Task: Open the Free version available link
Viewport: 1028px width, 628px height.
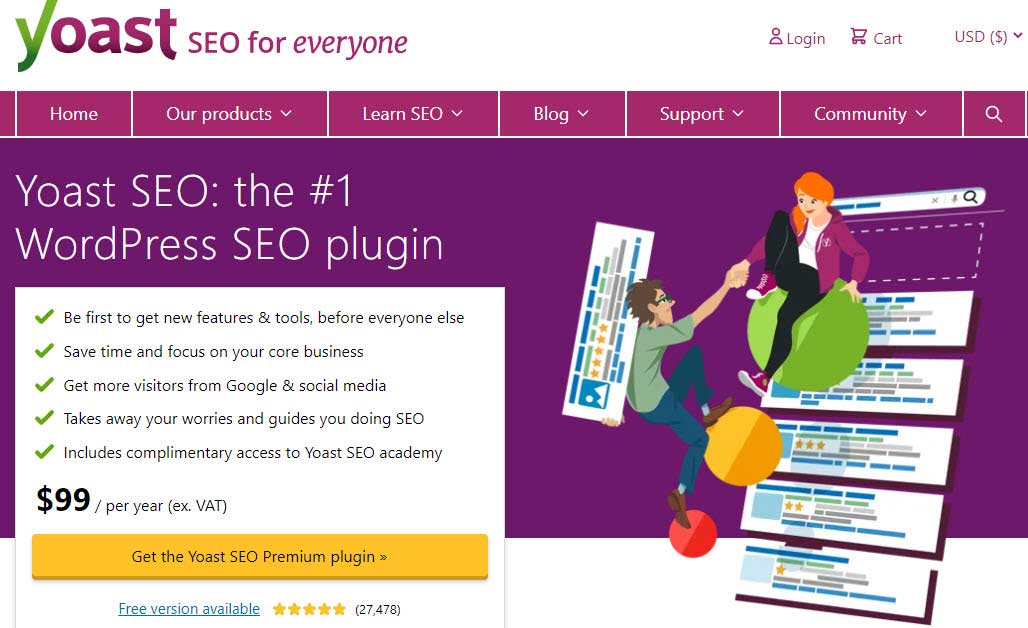Action: [189, 609]
